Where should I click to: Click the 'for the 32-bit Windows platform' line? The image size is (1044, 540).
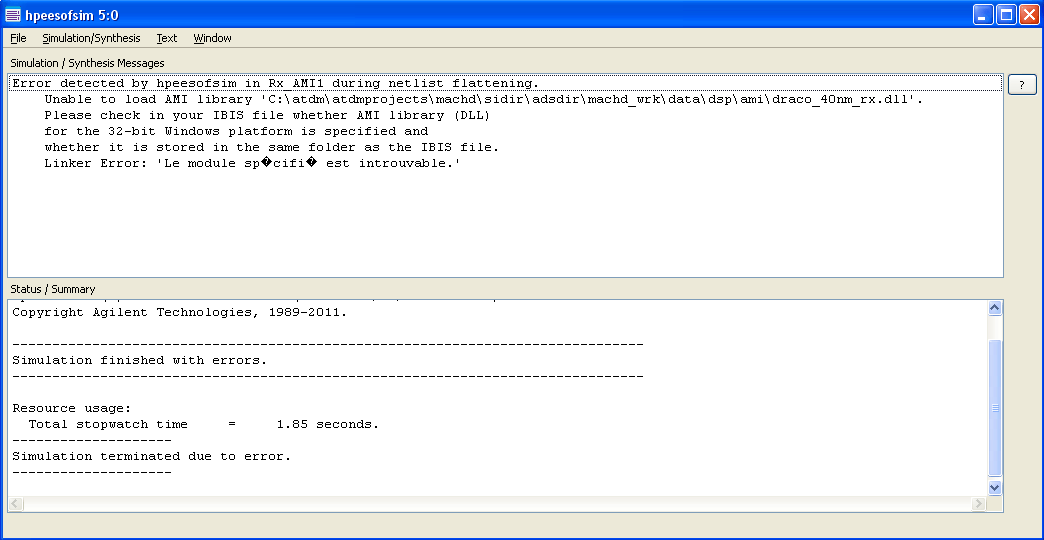pos(236,131)
